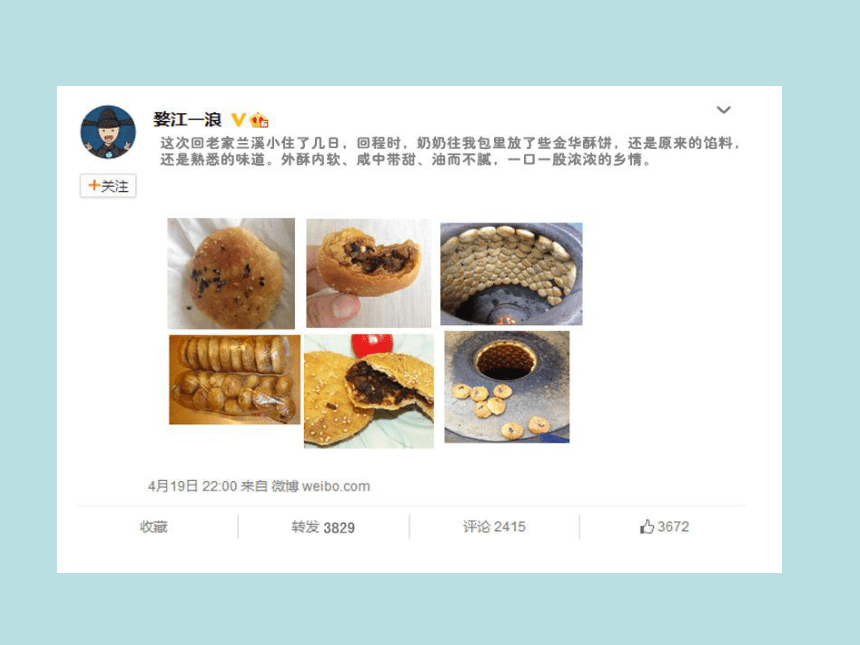Open the bagged pastries photo

click(235, 380)
